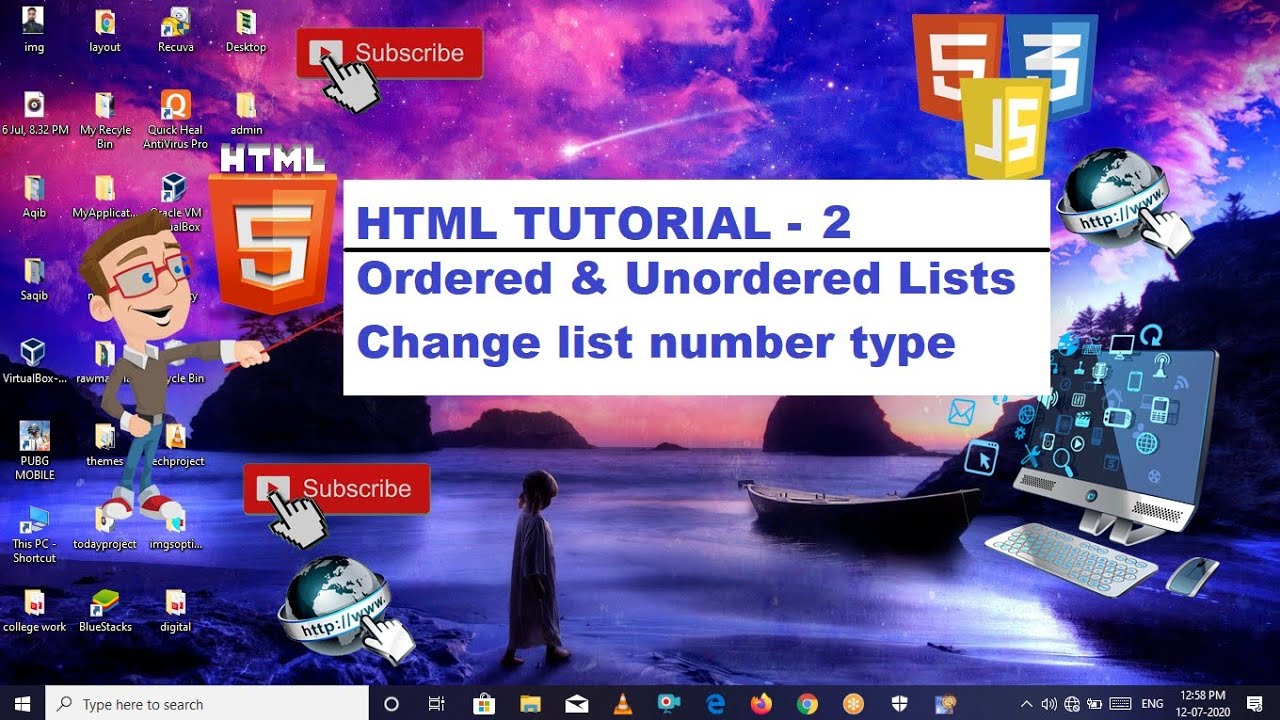The width and height of the screenshot is (1280, 720).
Task: Open the last pinned taskbar app icon
Action: (x=945, y=704)
